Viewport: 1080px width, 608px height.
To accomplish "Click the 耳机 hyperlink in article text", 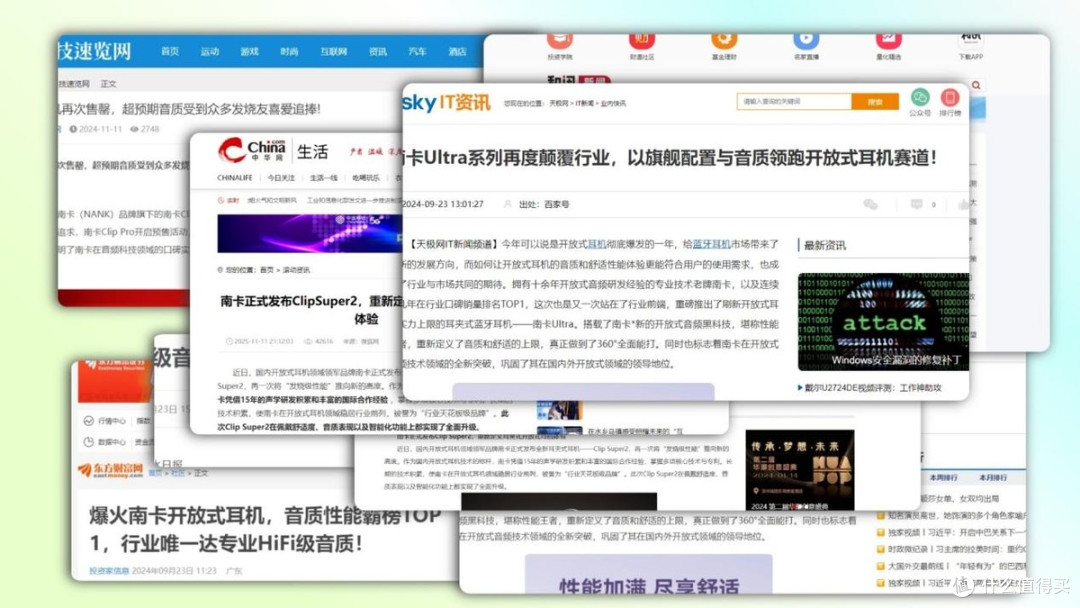I will point(596,244).
